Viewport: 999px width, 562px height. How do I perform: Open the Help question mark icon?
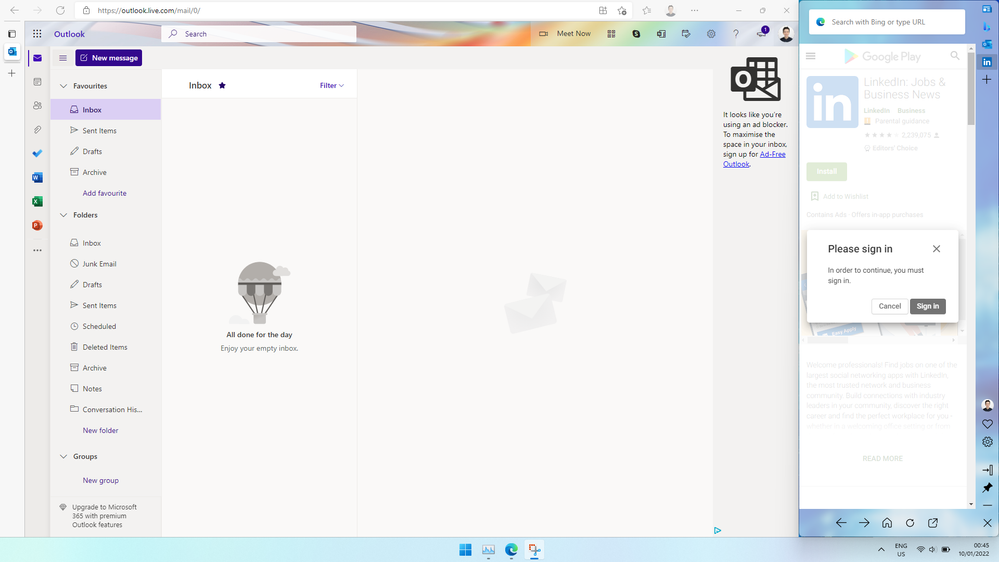tap(736, 34)
